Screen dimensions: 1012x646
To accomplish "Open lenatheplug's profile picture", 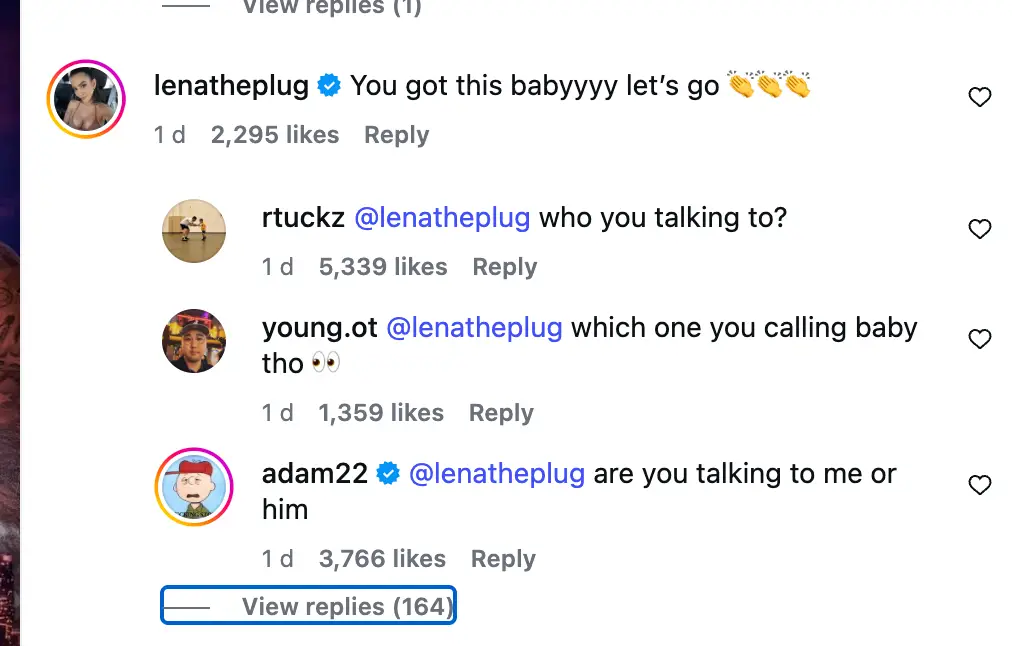I will click(86, 99).
